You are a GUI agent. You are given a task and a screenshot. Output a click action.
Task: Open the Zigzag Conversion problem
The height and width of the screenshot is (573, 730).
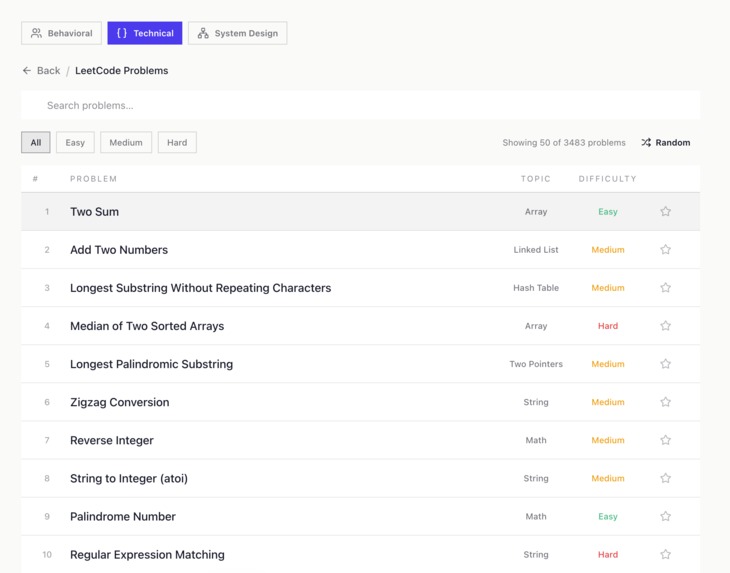click(x=120, y=403)
